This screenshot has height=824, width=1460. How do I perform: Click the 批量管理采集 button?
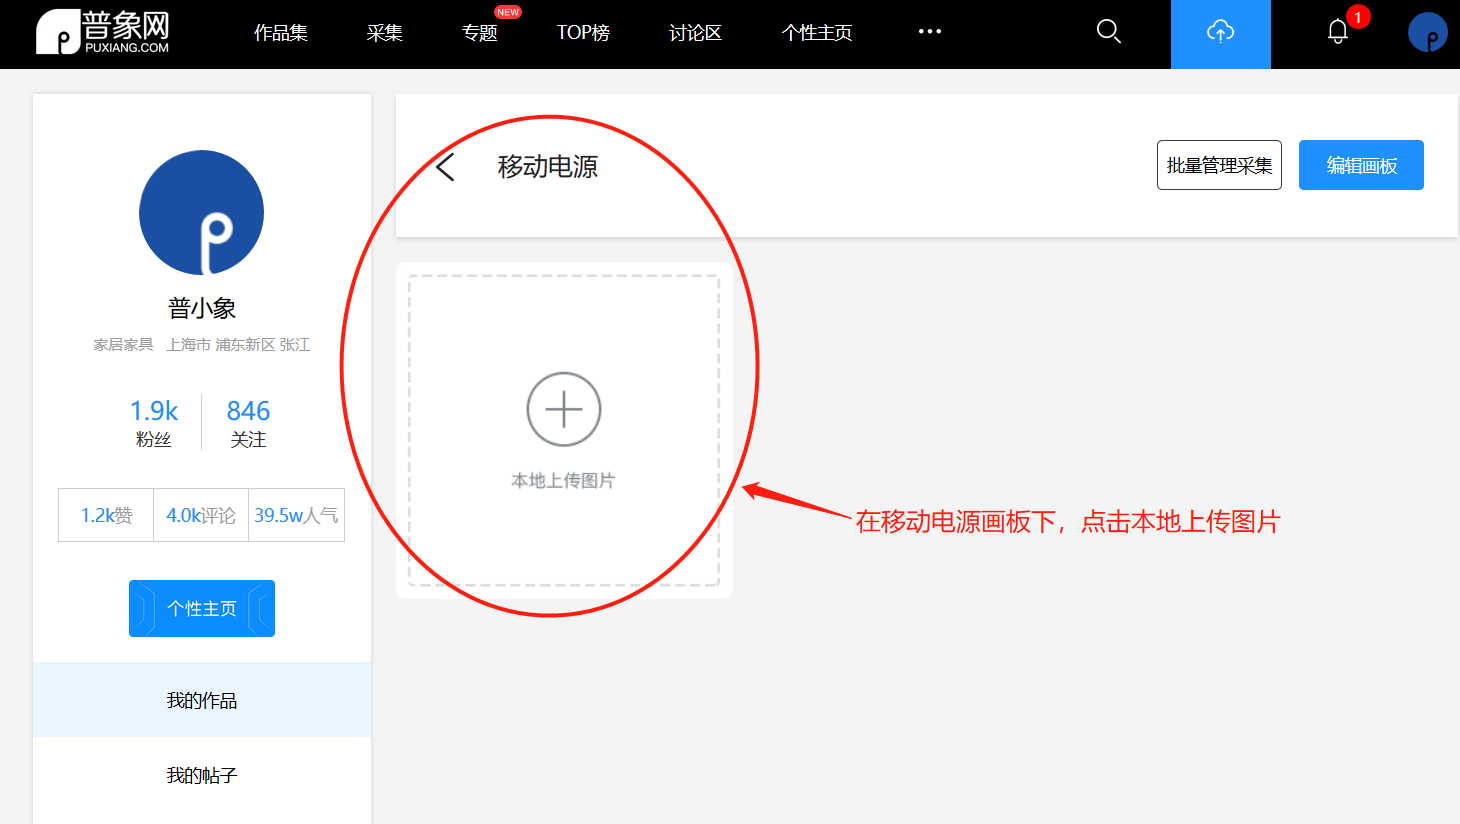(x=1219, y=164)
